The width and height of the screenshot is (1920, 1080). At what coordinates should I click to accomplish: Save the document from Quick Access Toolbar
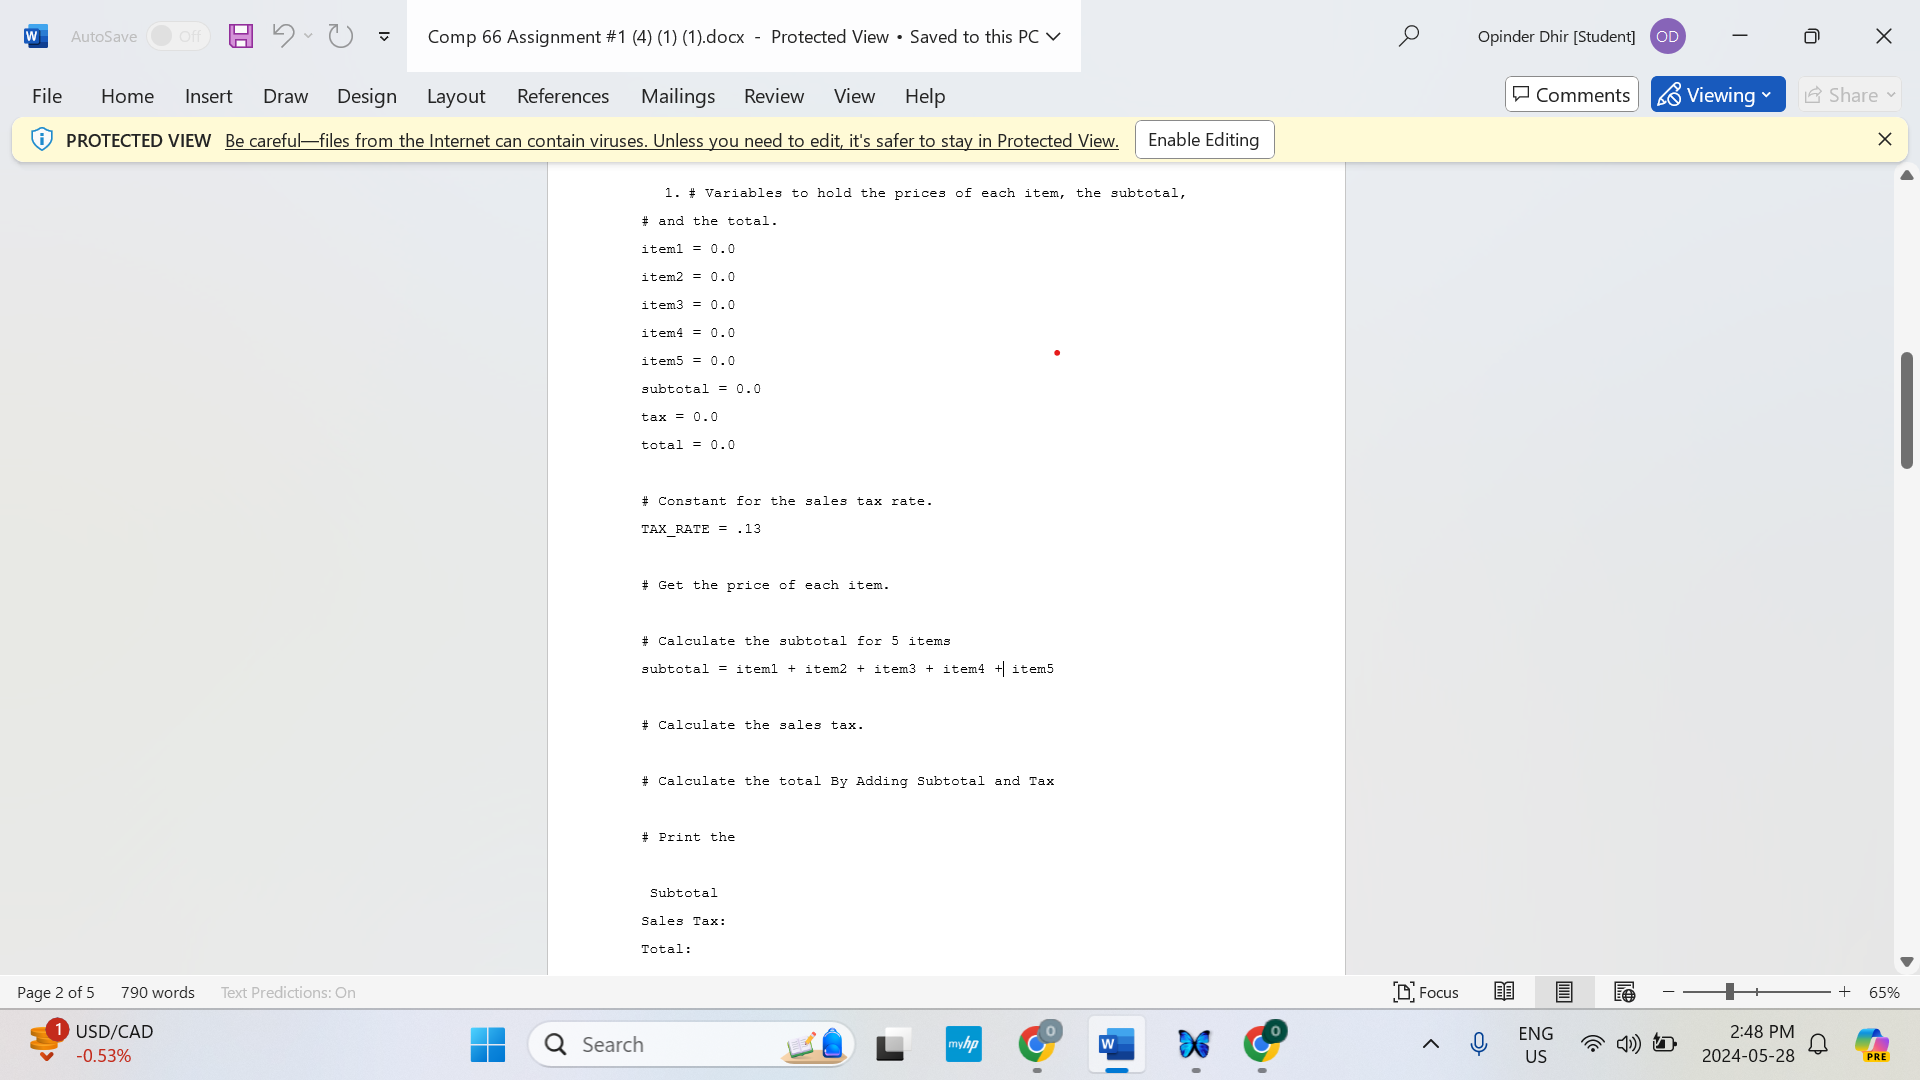240,36
